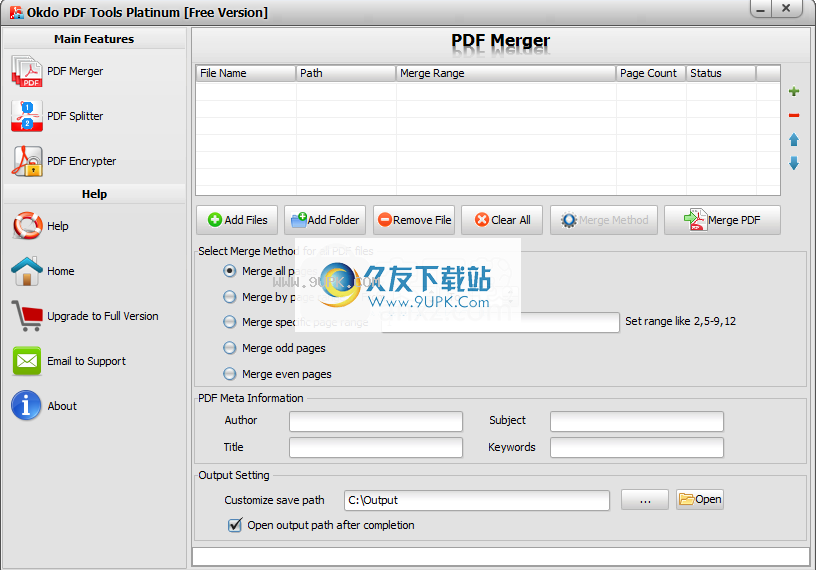Select Merge odd pages option
The height and width of the screenshot is (570, 817).
(x=229, y=348)
